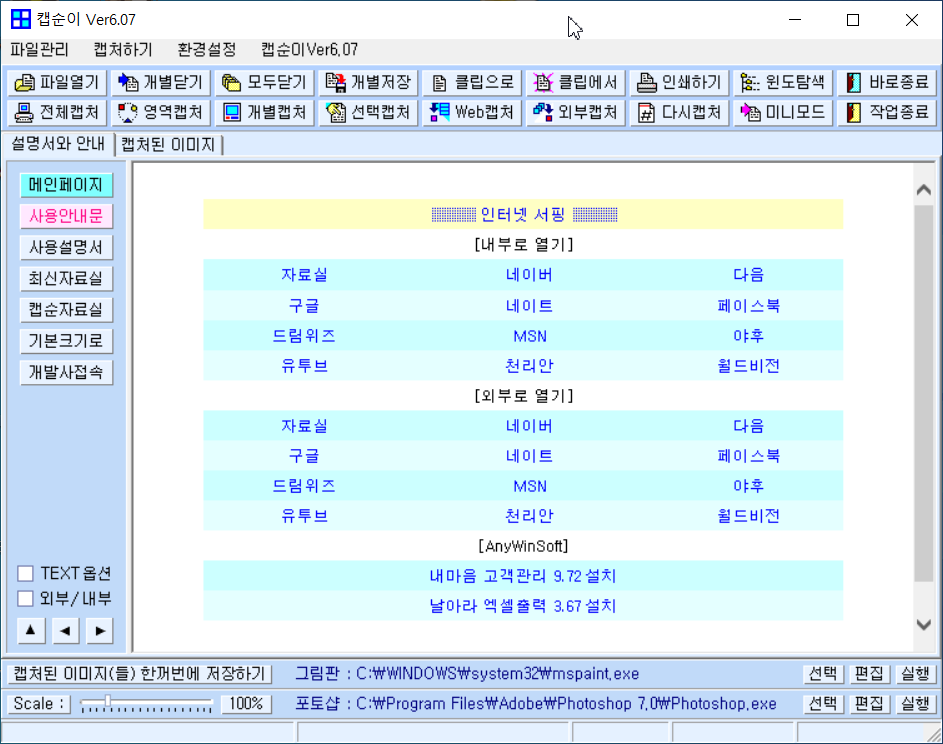Switch to 설명서와 안내 tab
This screenshot has width=943, height=744.
[58, 144]
